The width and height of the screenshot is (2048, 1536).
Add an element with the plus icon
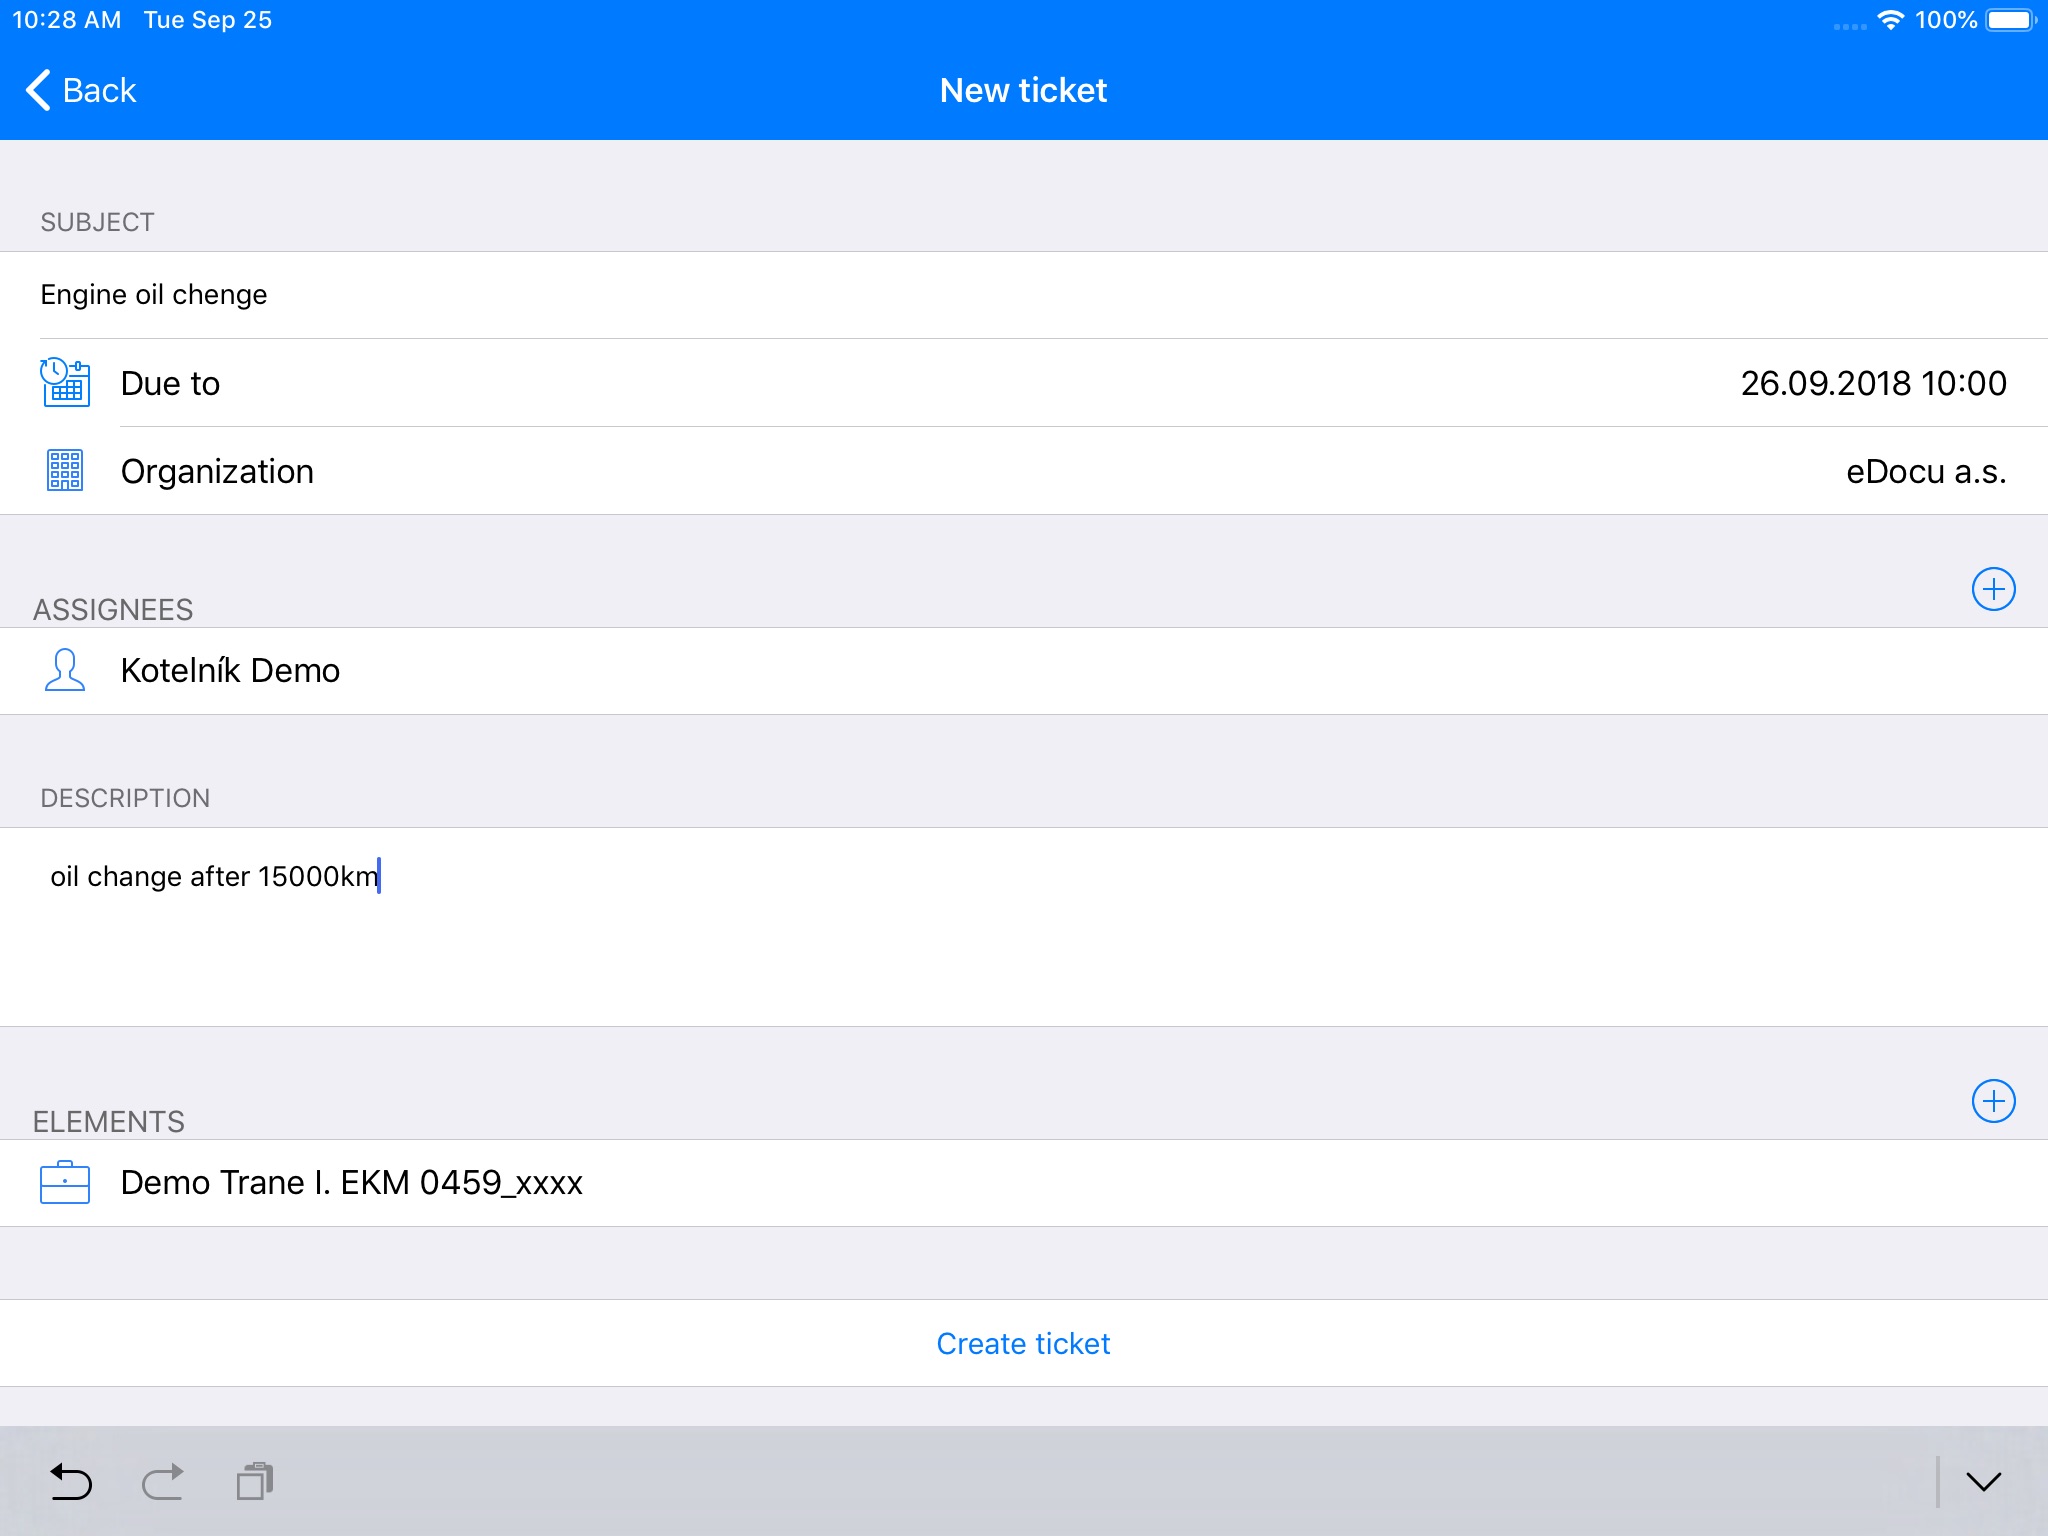coord(1993,1101)
